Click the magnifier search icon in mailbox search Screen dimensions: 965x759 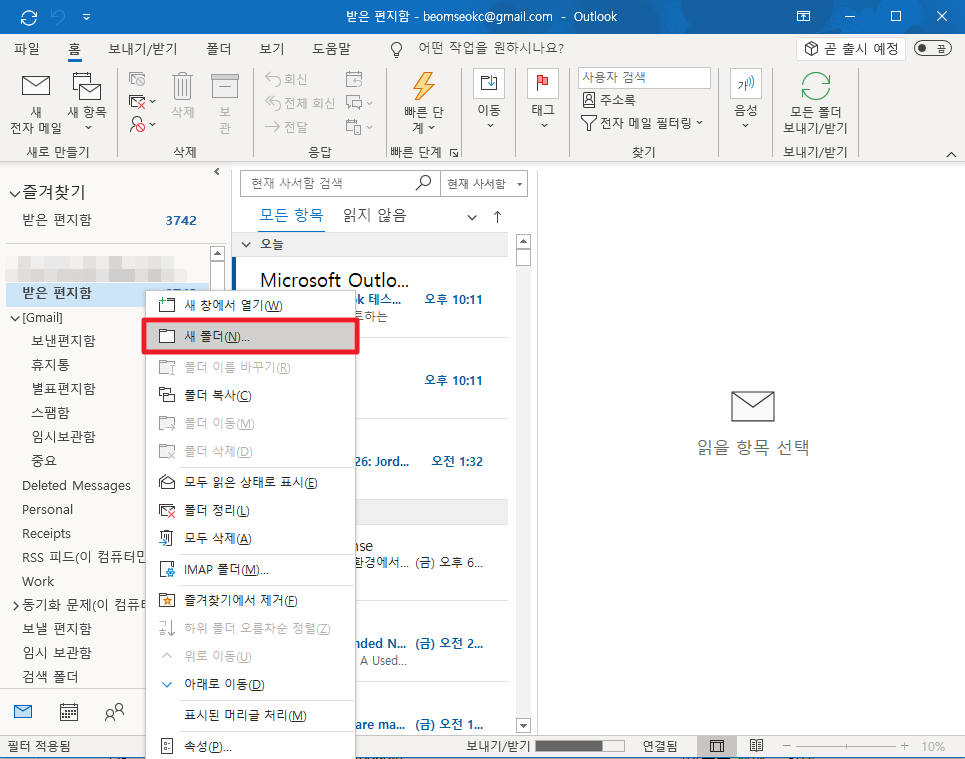pos(423,183)
